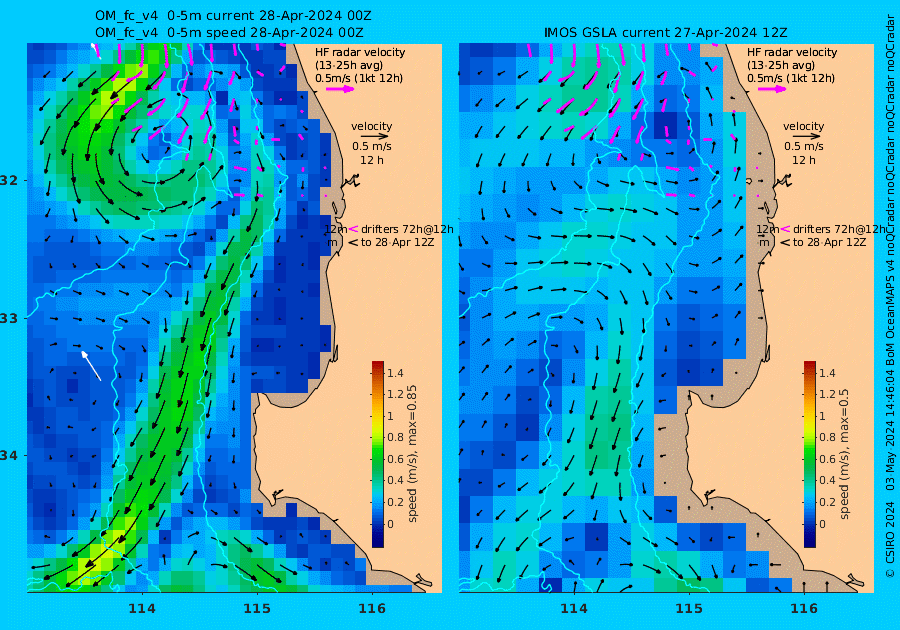Click 'speed (m/s), max=0.85' colorbar label
This screenshot has width=900, height=630.
pos(412,454)
